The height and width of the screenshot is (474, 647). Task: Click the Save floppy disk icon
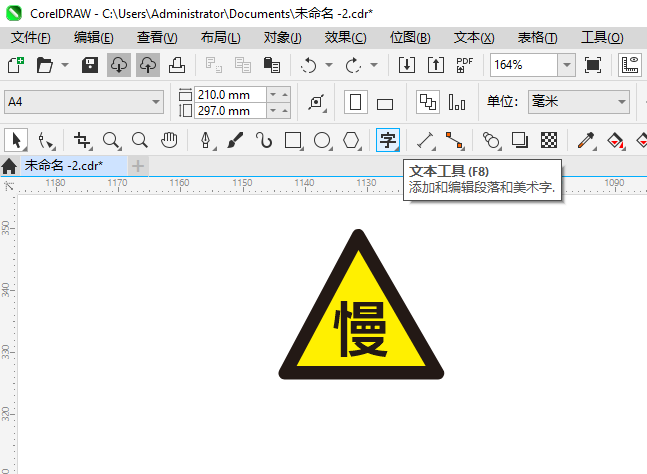[90, 65]
